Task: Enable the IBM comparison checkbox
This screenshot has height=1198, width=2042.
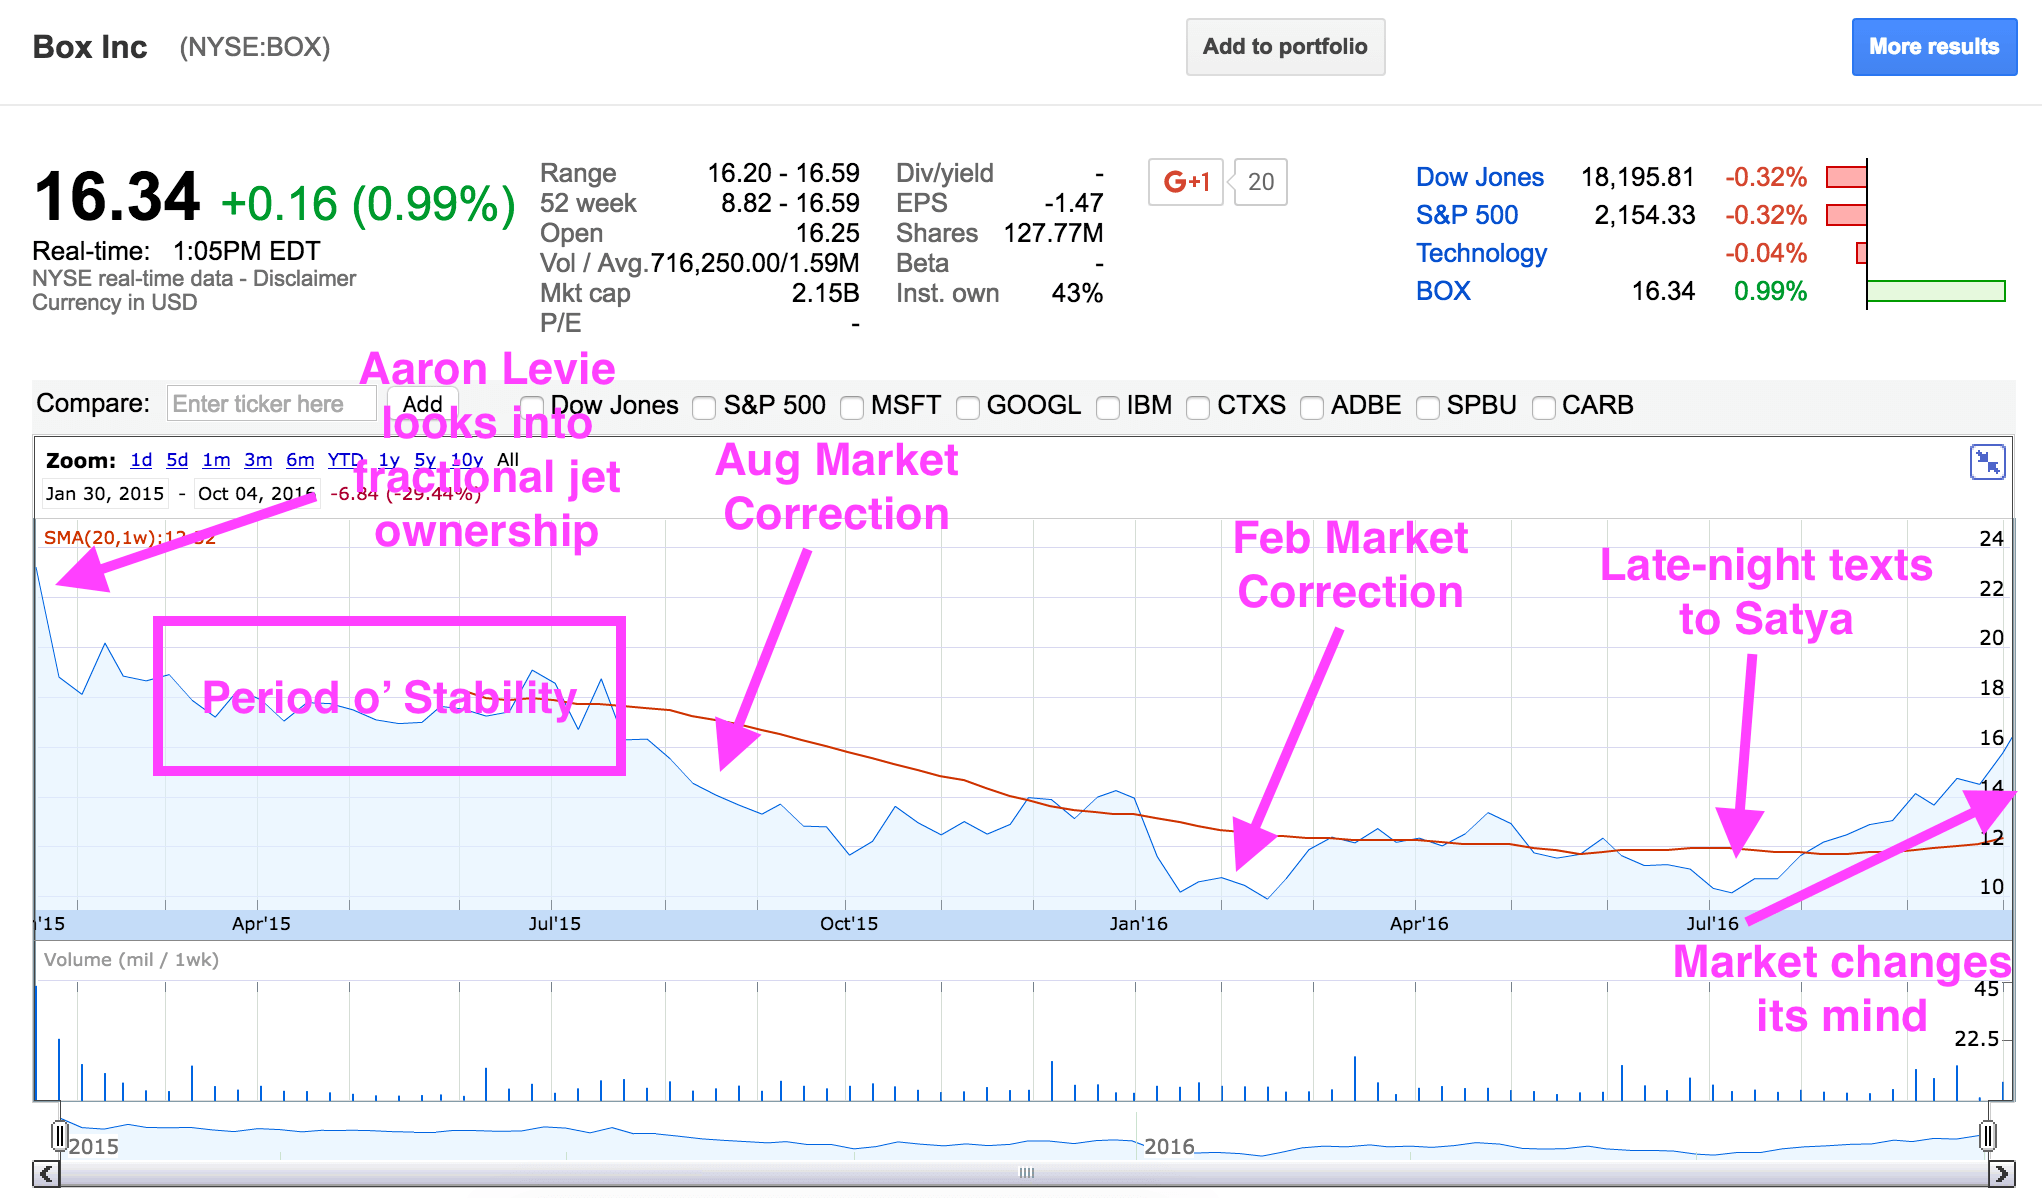Action: click(x=1108, y=407)
